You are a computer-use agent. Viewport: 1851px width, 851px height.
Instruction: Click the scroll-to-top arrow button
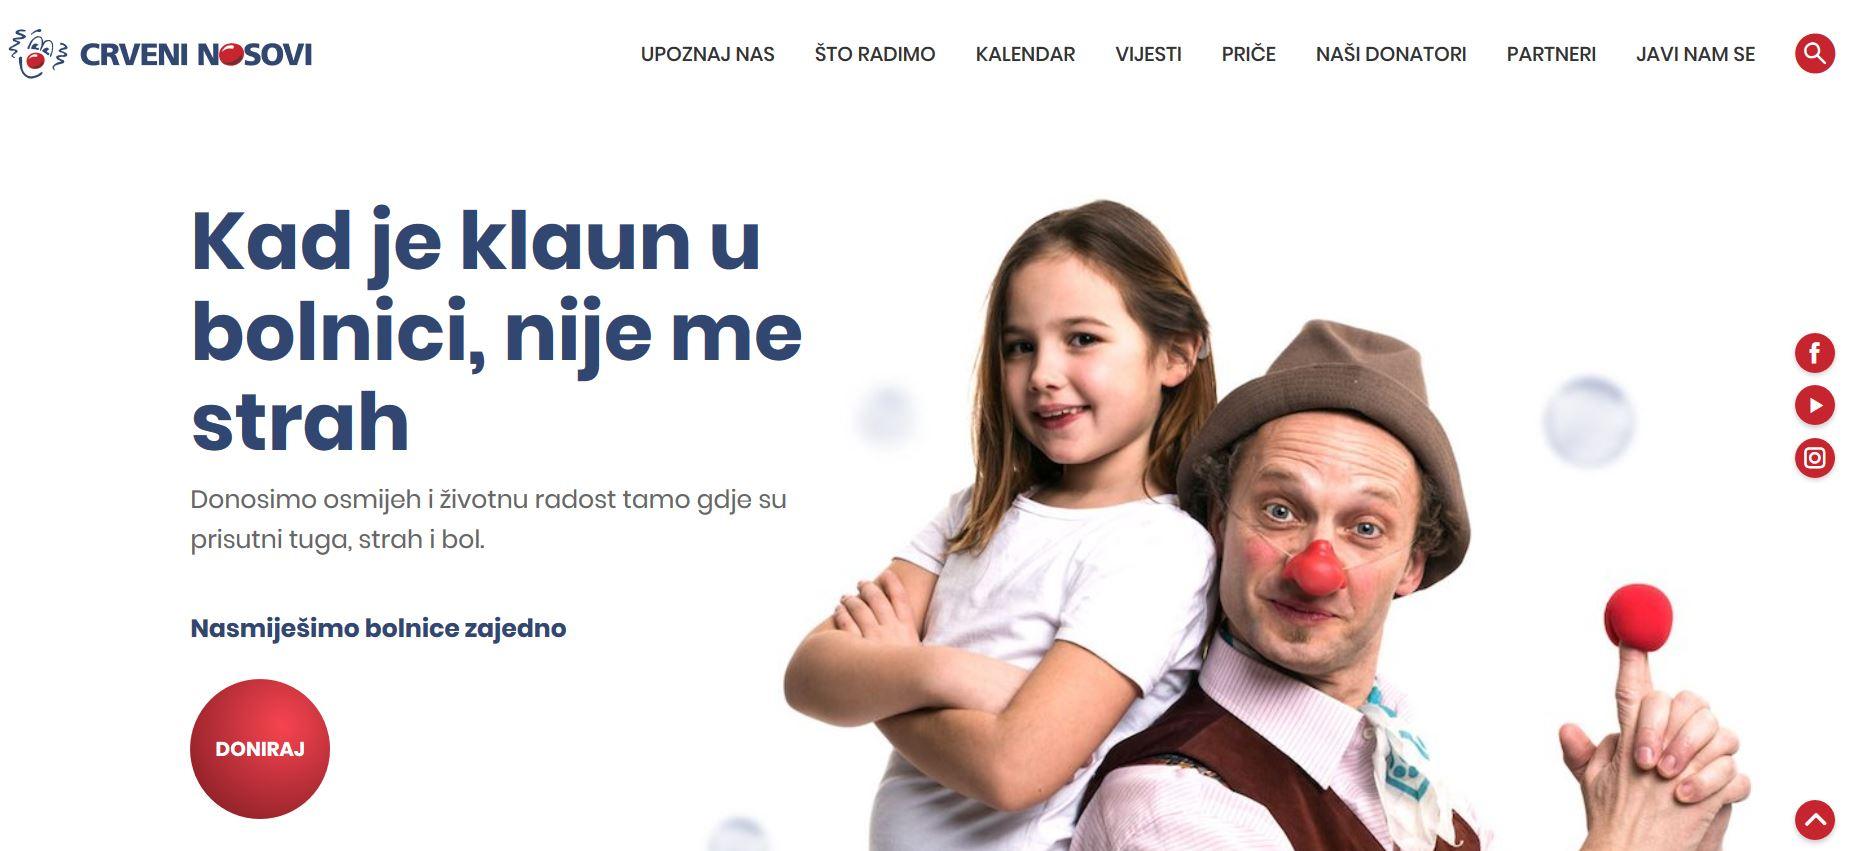[1814, 820]
